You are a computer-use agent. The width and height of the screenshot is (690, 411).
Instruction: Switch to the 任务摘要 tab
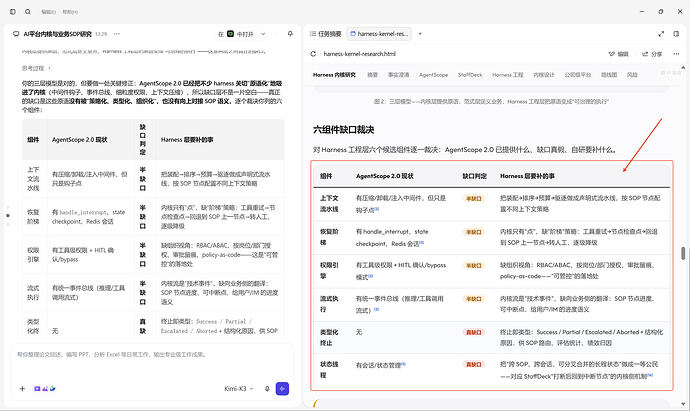326,34
